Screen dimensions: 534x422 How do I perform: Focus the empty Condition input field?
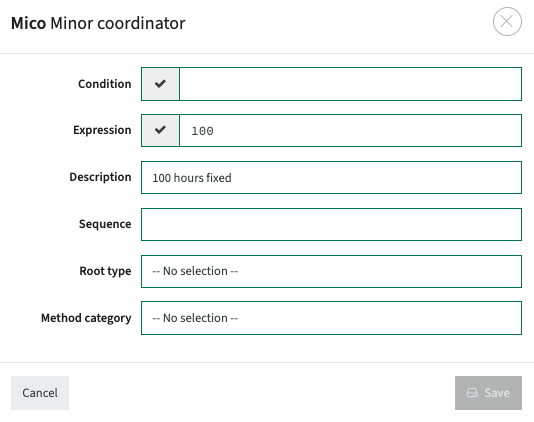[350, 84]
